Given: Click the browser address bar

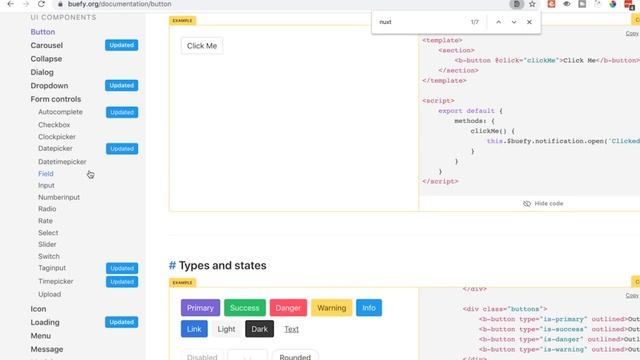Looking at the screenshot, I should click(282, 4).
